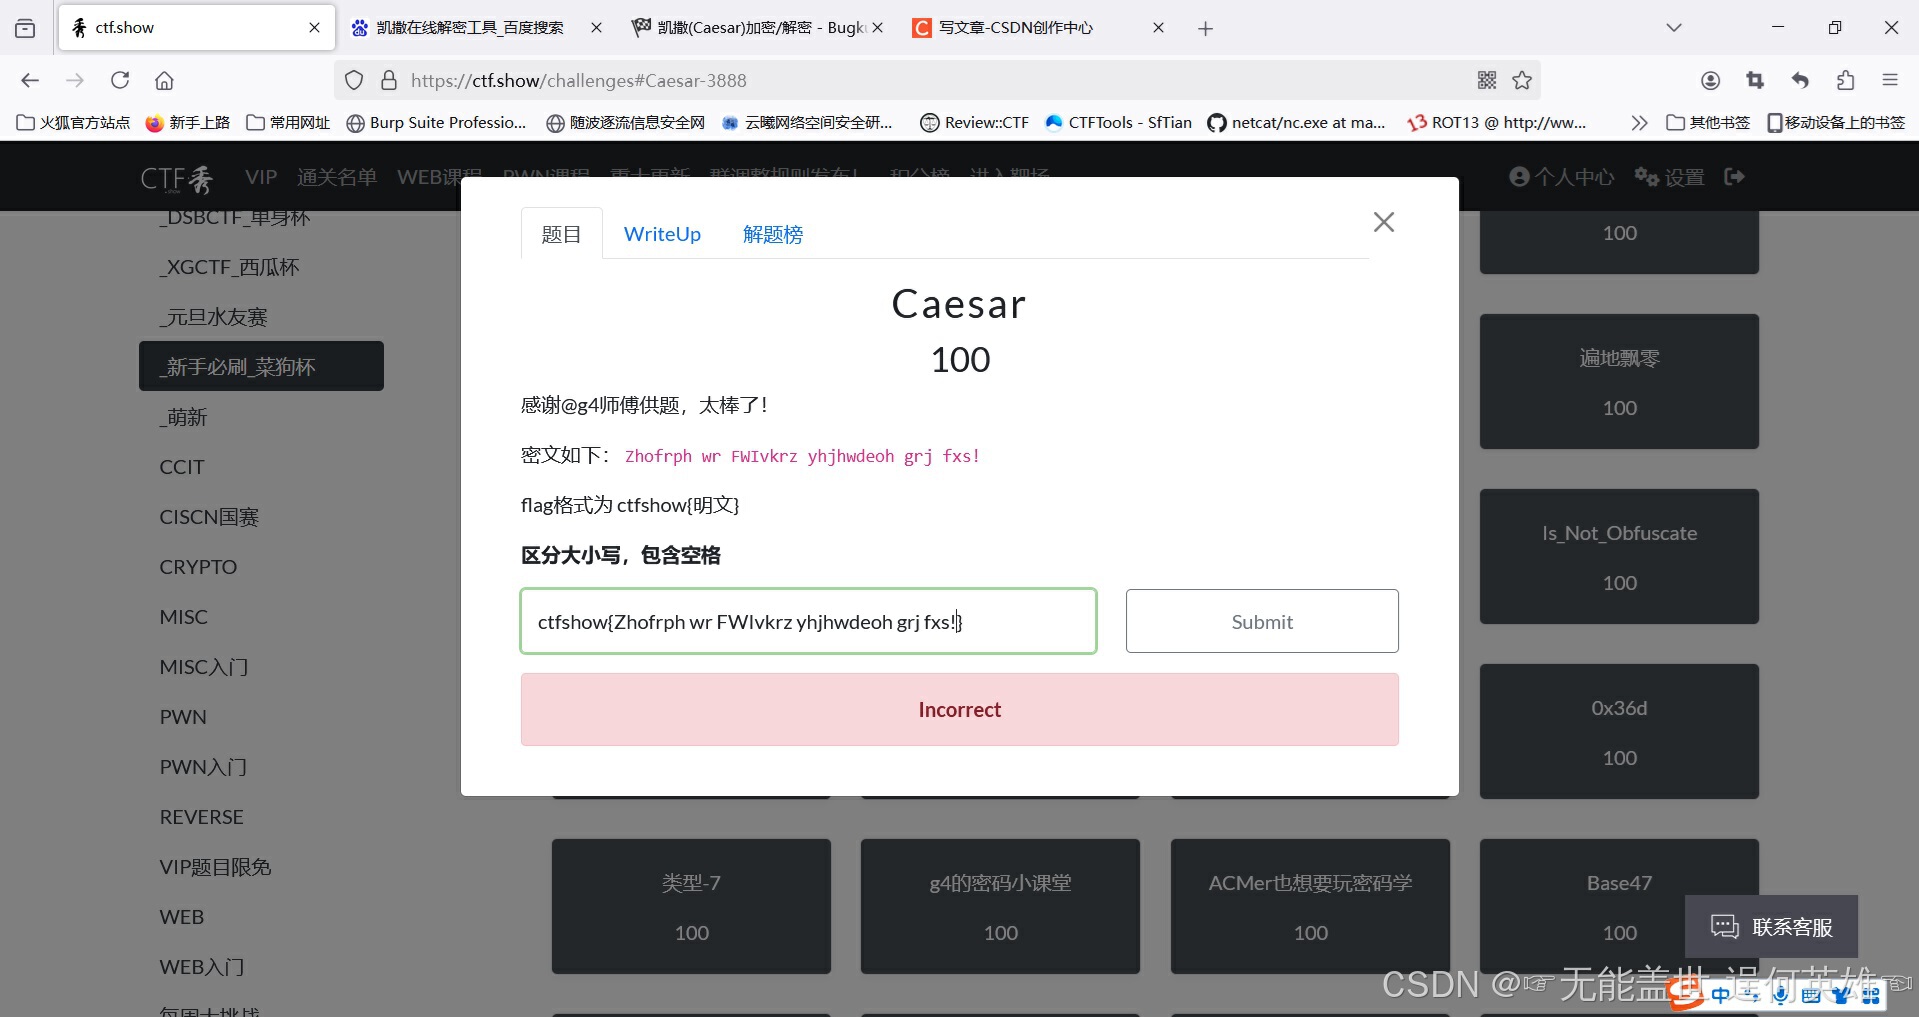Click the CTF秀 site logo
Image resolution: width=1919 pixels, height=1017 pixels.
[x=177, y=178]
